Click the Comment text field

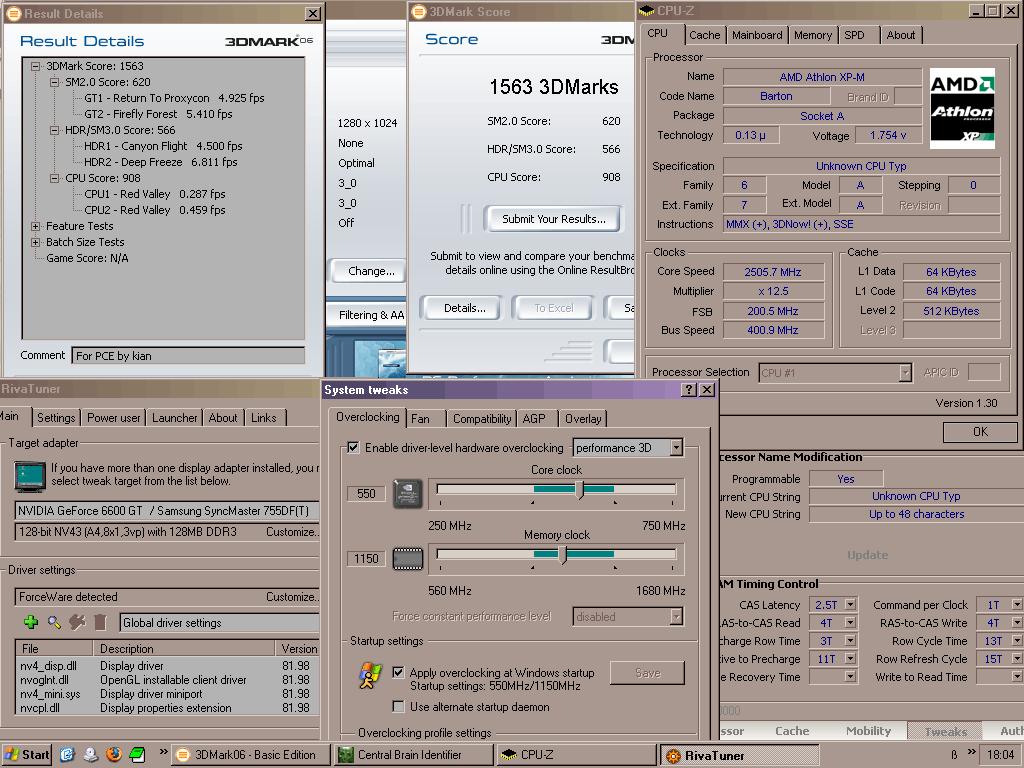[x=188, y=355]
